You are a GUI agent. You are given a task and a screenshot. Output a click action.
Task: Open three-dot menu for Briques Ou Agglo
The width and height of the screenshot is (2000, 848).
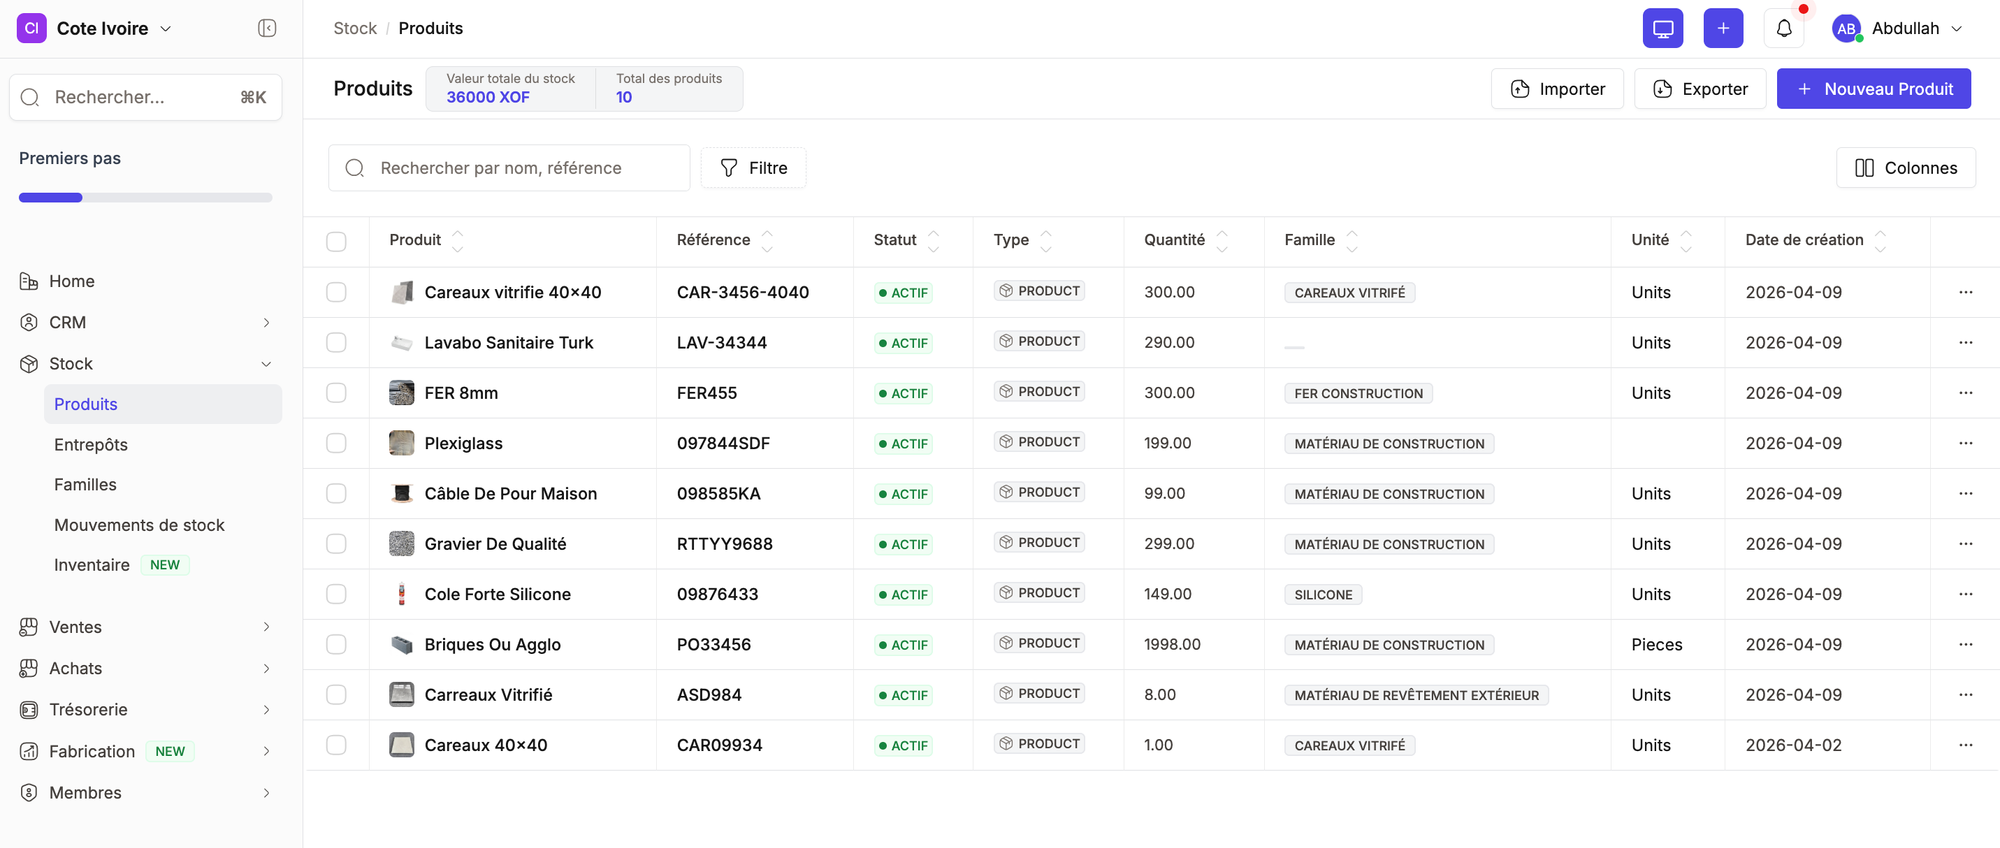pyautogui.click(x=1965, y=644)
